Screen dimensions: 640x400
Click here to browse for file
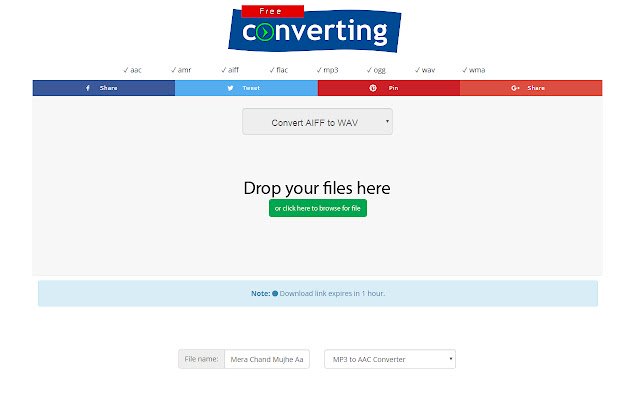pos(318,208)
